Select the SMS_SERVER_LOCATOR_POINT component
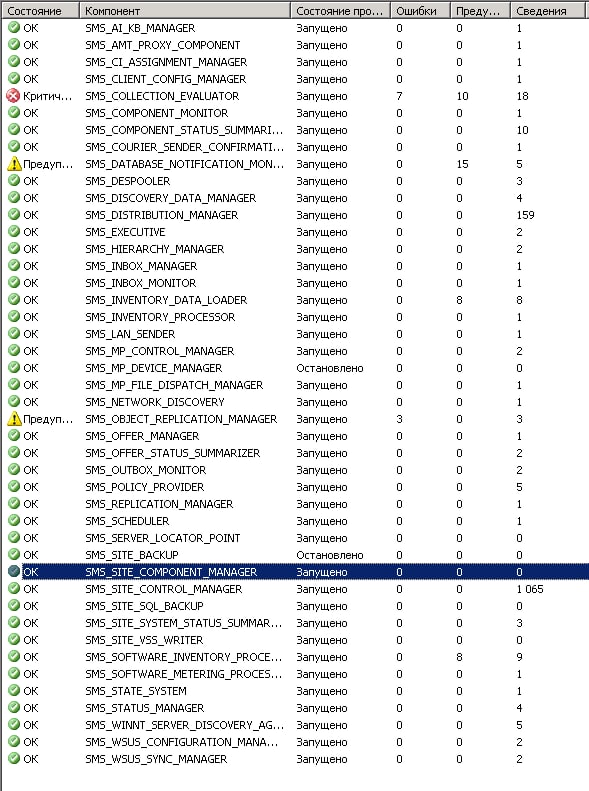Screen dimensions: 589x791 coord(162,538)
